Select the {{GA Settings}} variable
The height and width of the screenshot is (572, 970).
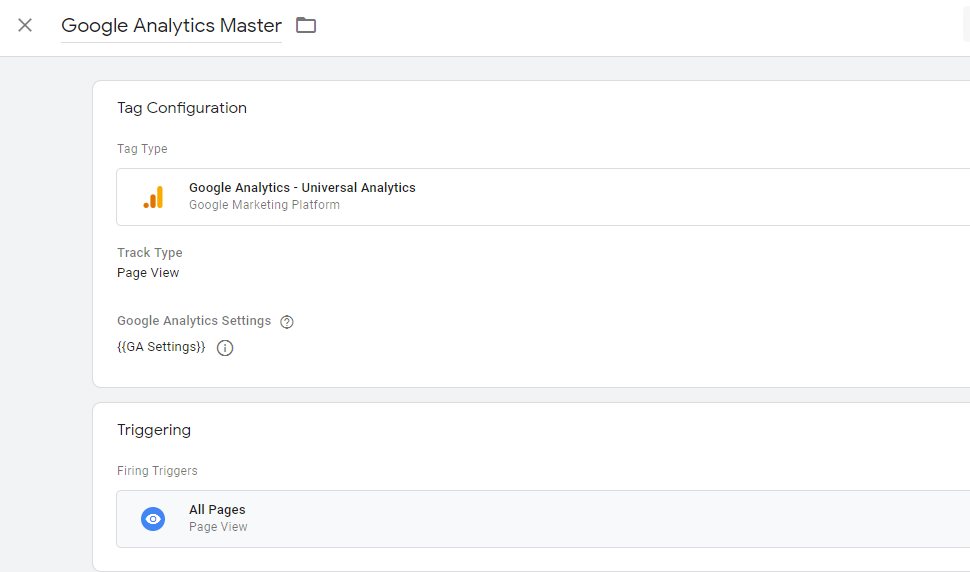(161, 347)
